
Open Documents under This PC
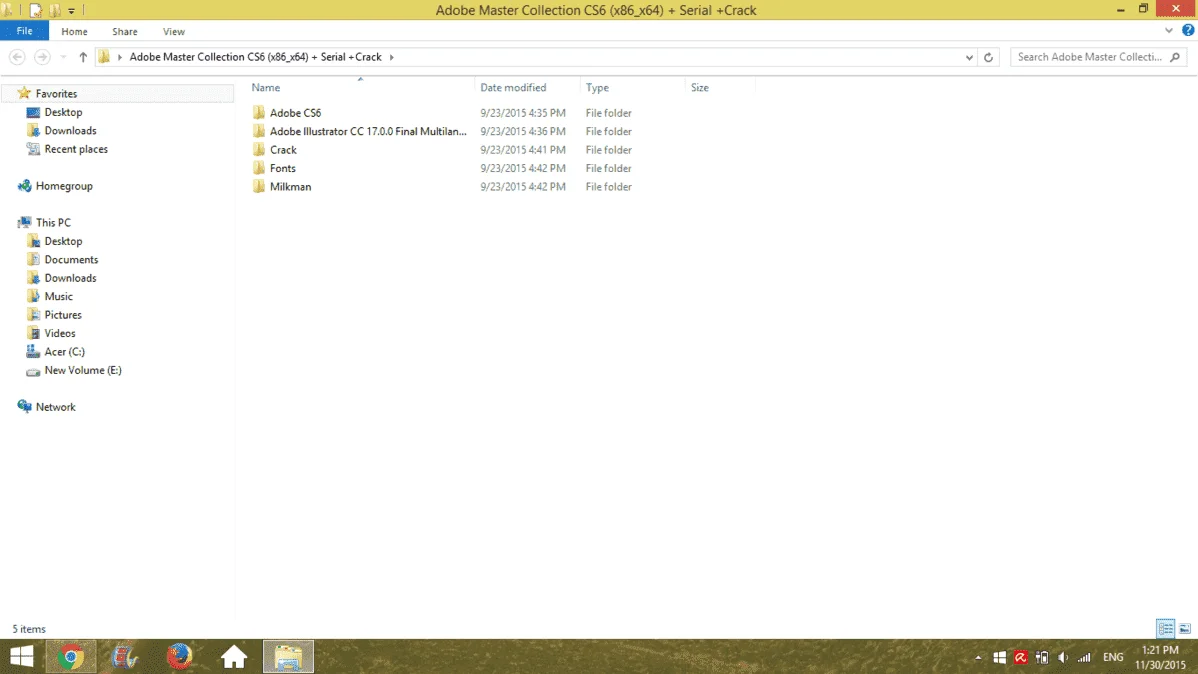pos(71,260)
